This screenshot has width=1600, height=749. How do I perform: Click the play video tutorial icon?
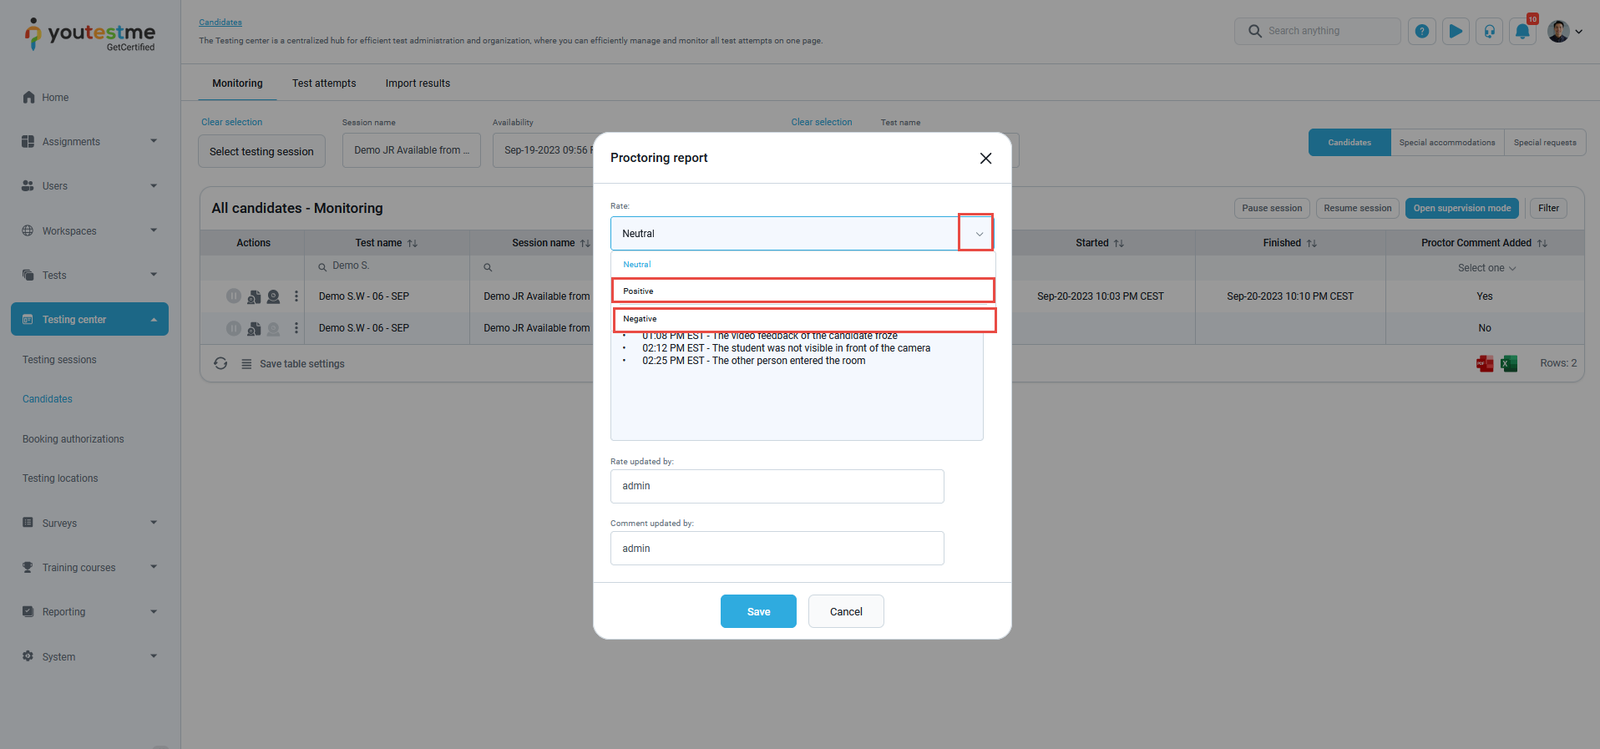[1455, 31]
